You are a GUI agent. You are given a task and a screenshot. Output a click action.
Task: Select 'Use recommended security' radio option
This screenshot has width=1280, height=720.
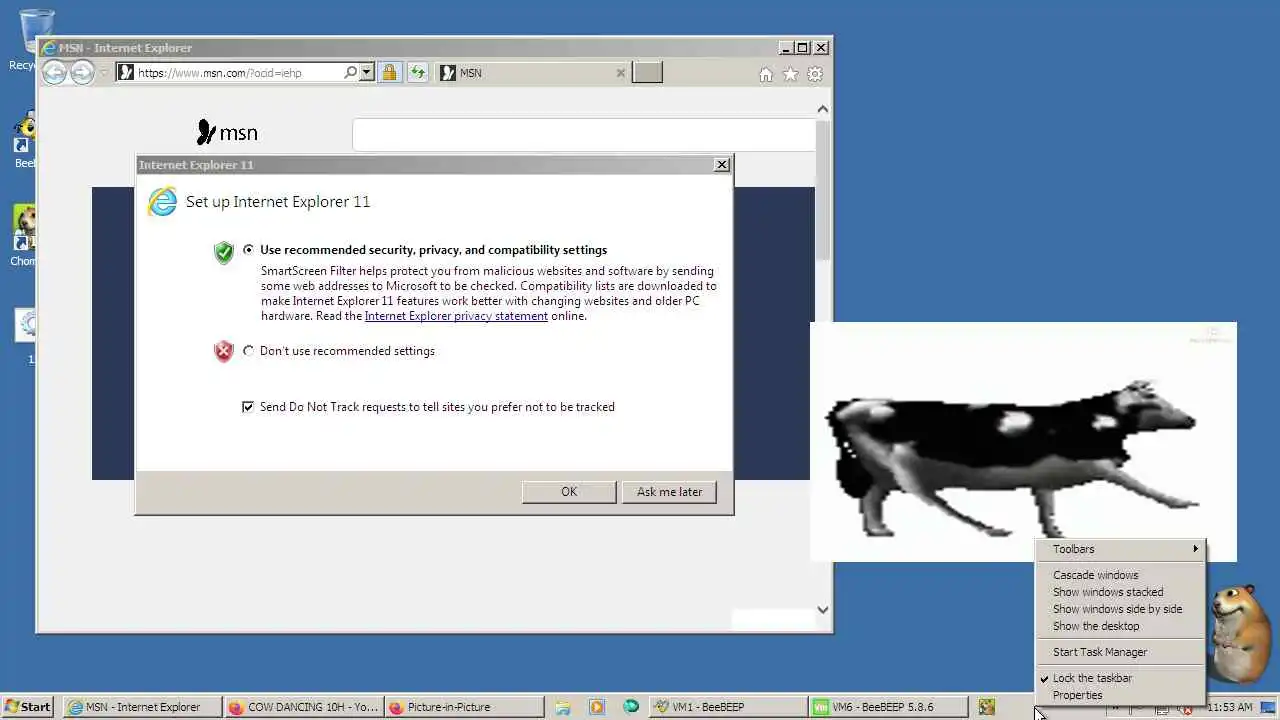pos(248,250)
